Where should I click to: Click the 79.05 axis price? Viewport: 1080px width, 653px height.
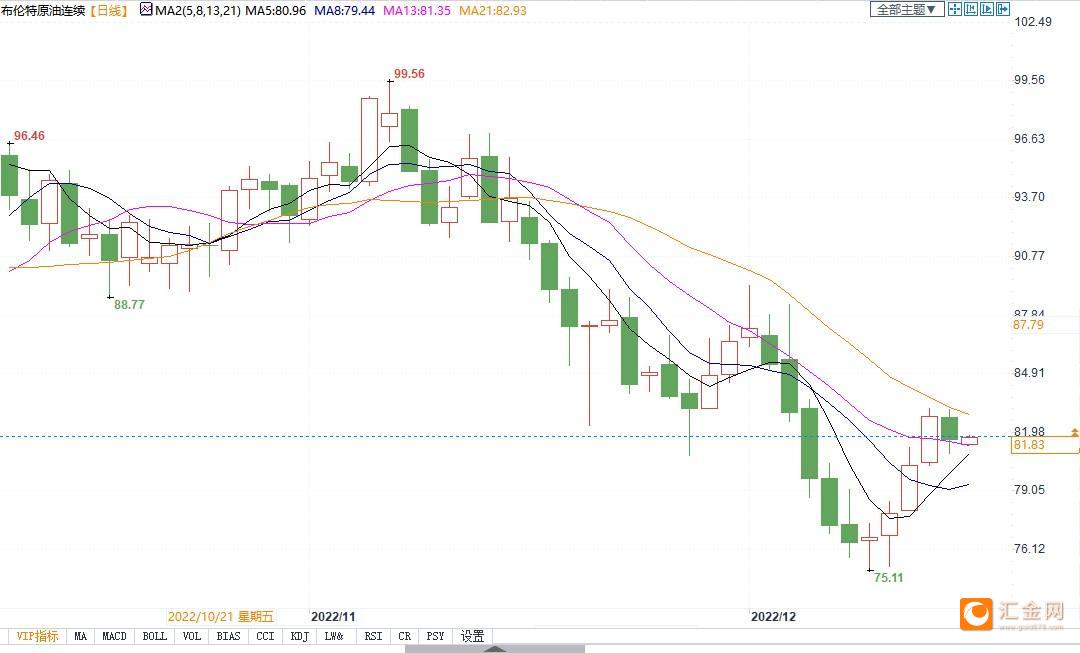[x=1029, y=490]
